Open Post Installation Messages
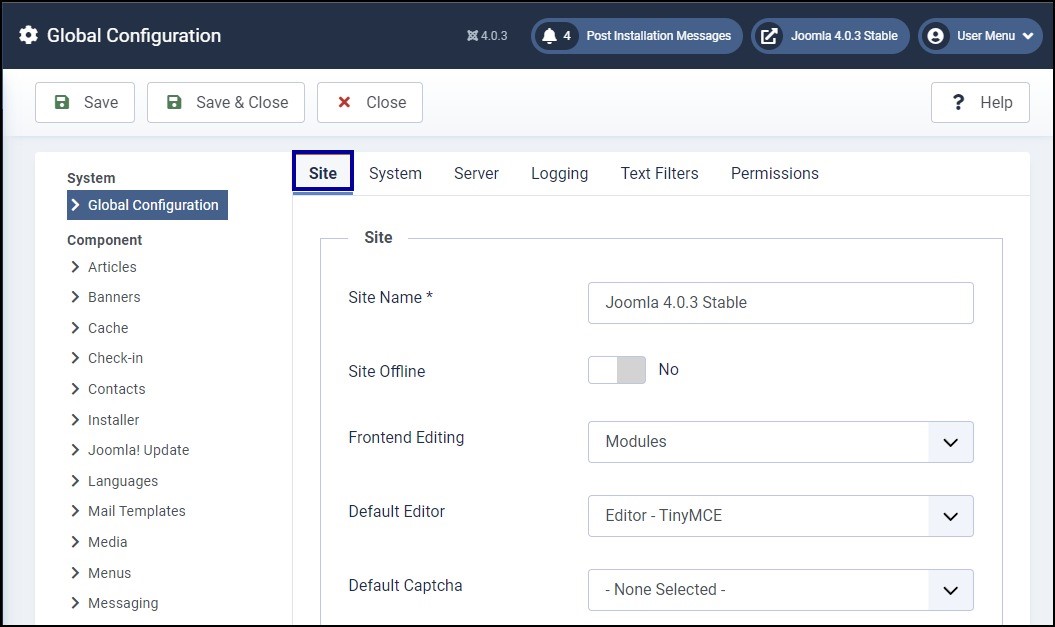 636,36
